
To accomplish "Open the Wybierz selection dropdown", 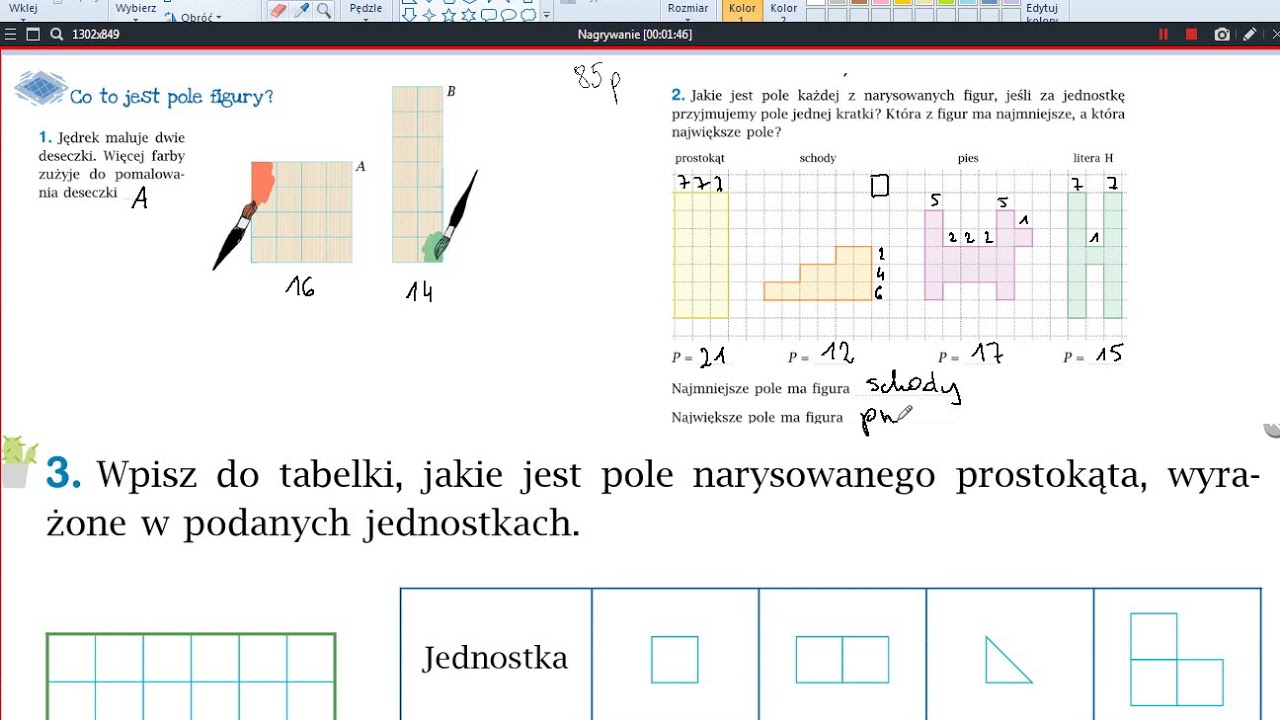I will click(135, 12).
